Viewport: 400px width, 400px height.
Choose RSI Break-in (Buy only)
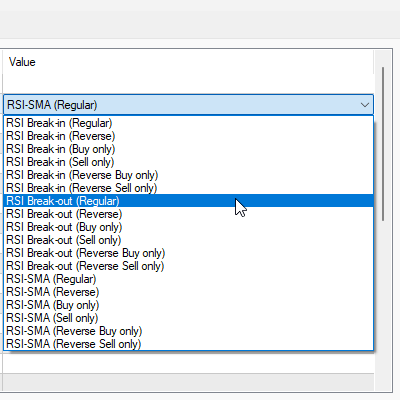189,149
